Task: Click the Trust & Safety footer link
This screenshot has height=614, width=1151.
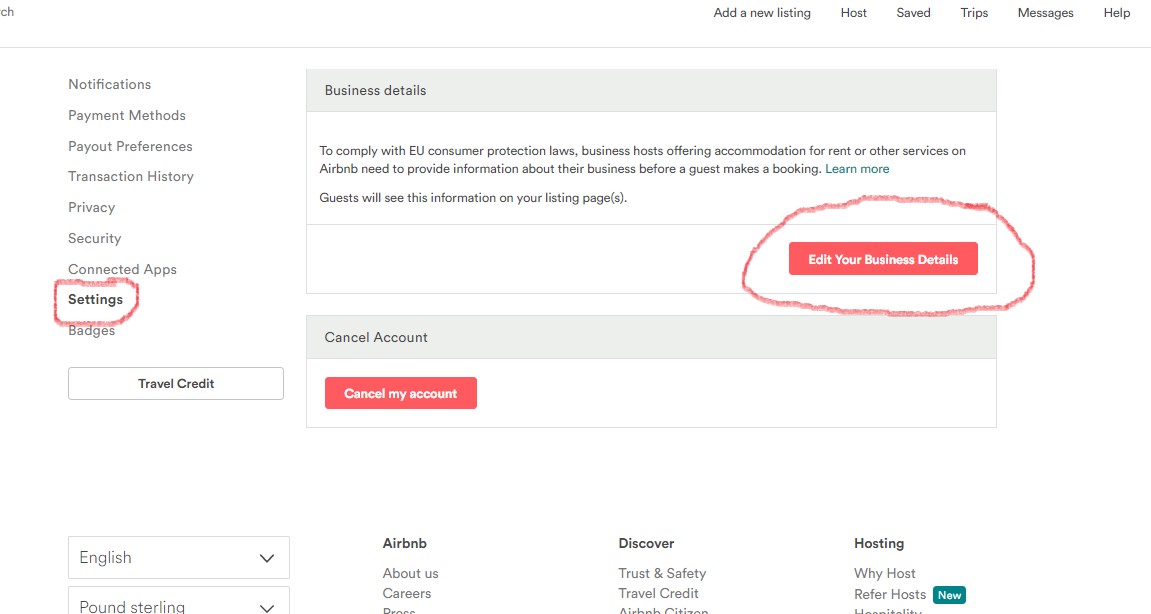Action: pos(662,574)
